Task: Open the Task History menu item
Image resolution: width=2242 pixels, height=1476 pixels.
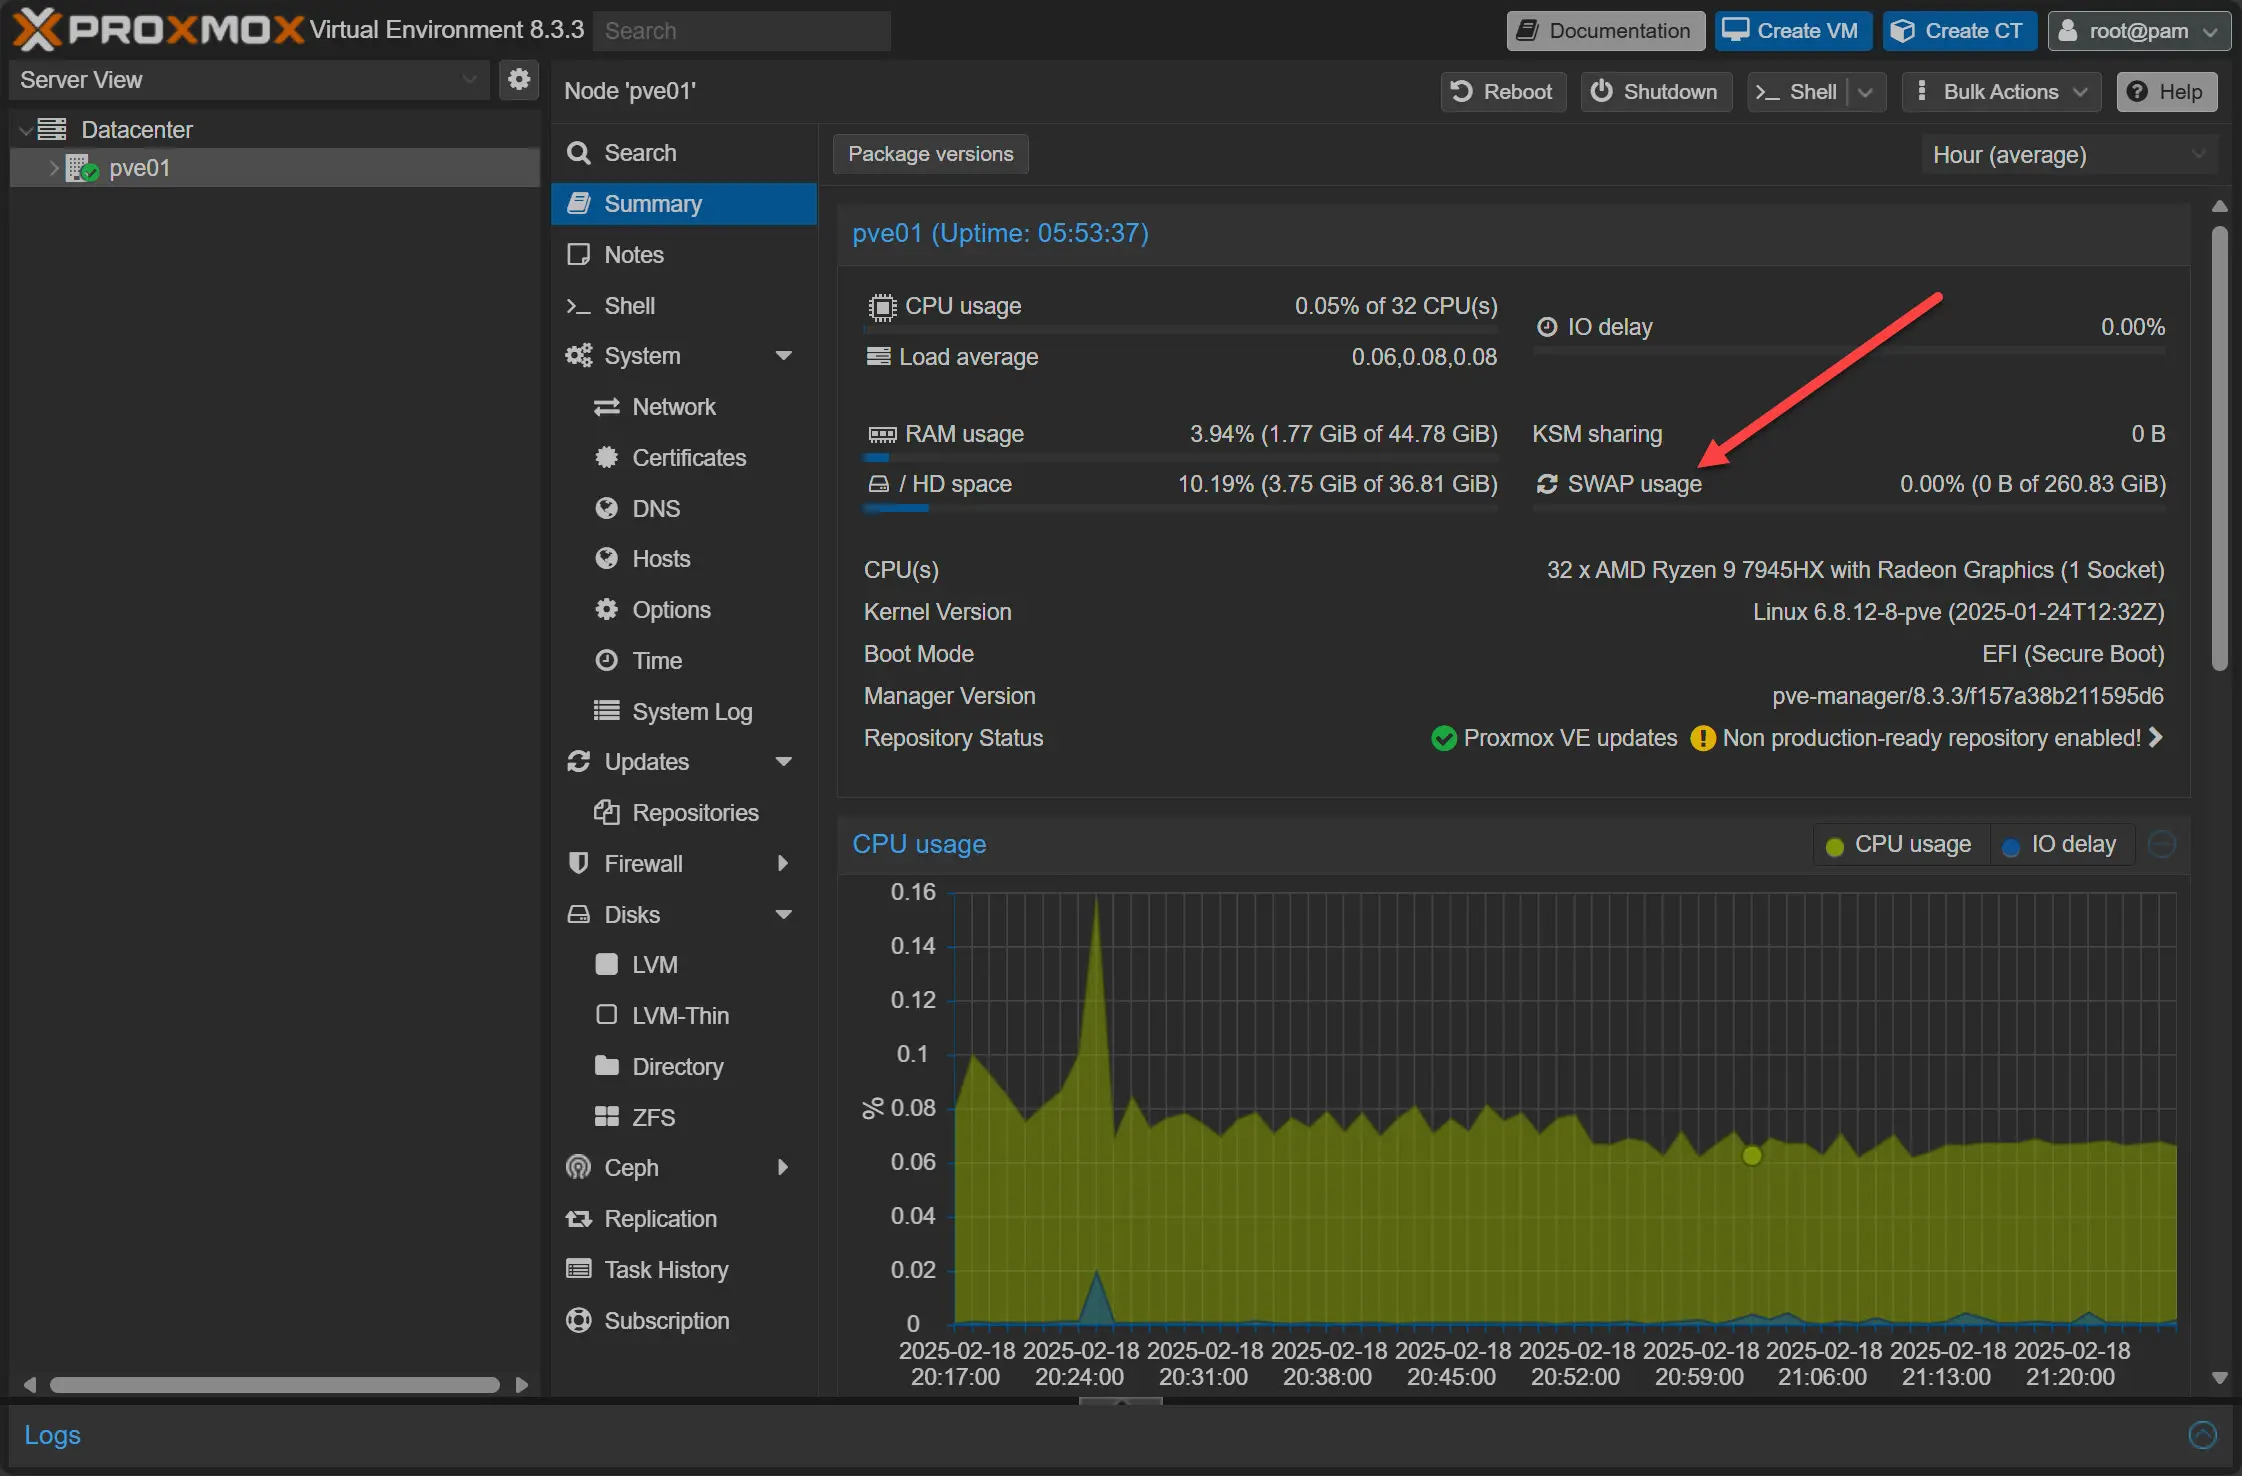Action: pyautogui.click(x=665, y=1269)
